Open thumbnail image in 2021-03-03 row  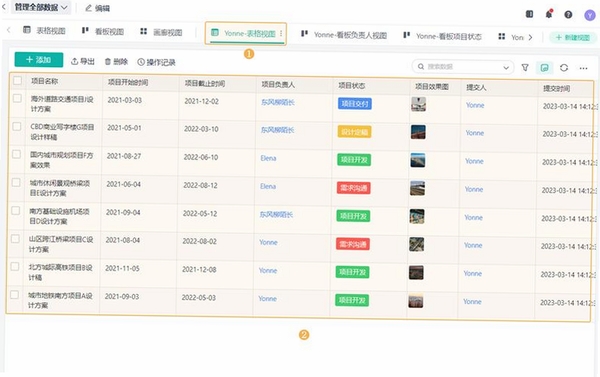418,104
